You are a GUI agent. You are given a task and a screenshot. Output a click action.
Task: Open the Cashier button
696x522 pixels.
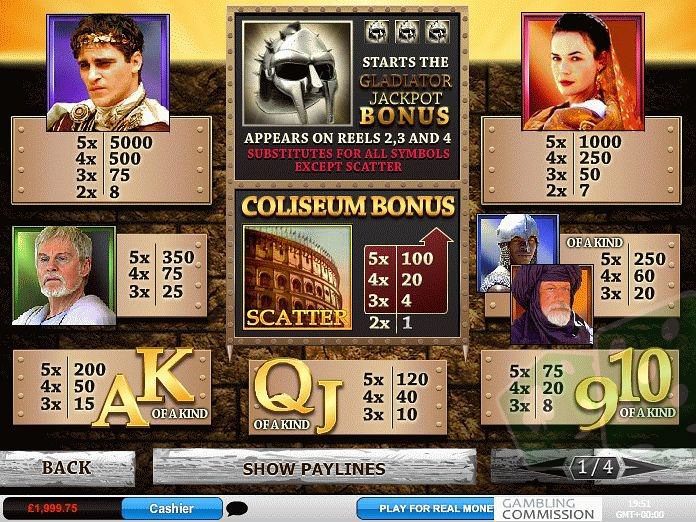click(x=172, y=509)
